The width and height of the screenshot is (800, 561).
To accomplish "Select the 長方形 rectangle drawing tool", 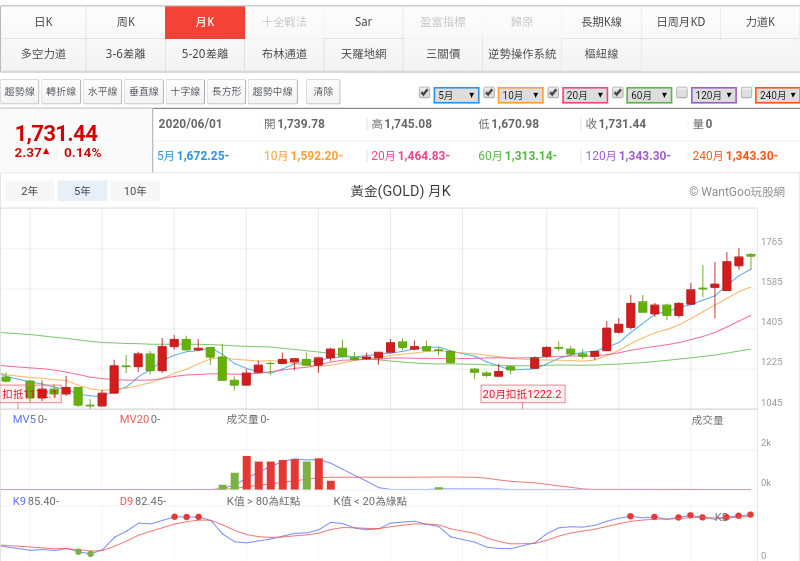I will (x=226, y=92).
